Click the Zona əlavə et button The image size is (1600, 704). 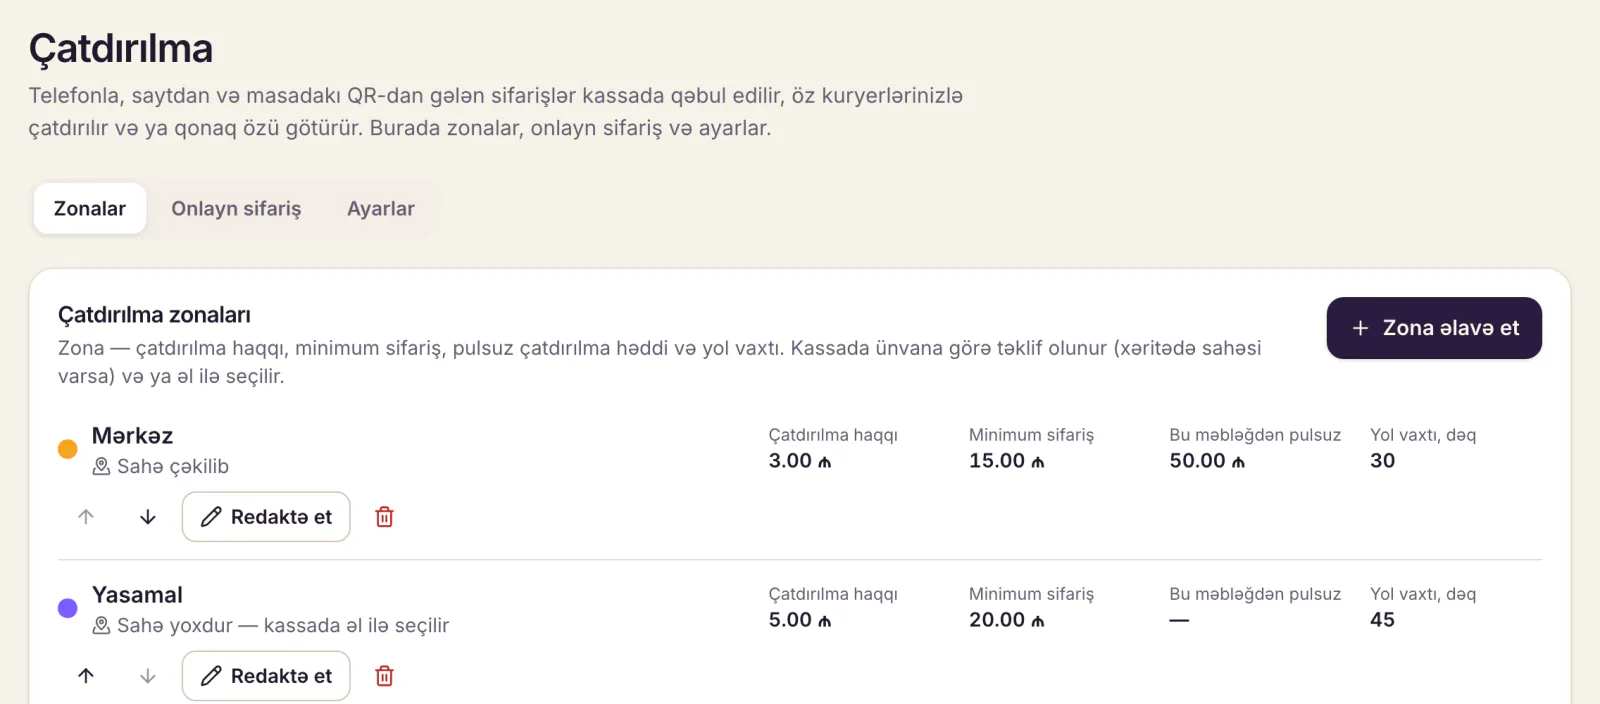(x=1434, y=328)
